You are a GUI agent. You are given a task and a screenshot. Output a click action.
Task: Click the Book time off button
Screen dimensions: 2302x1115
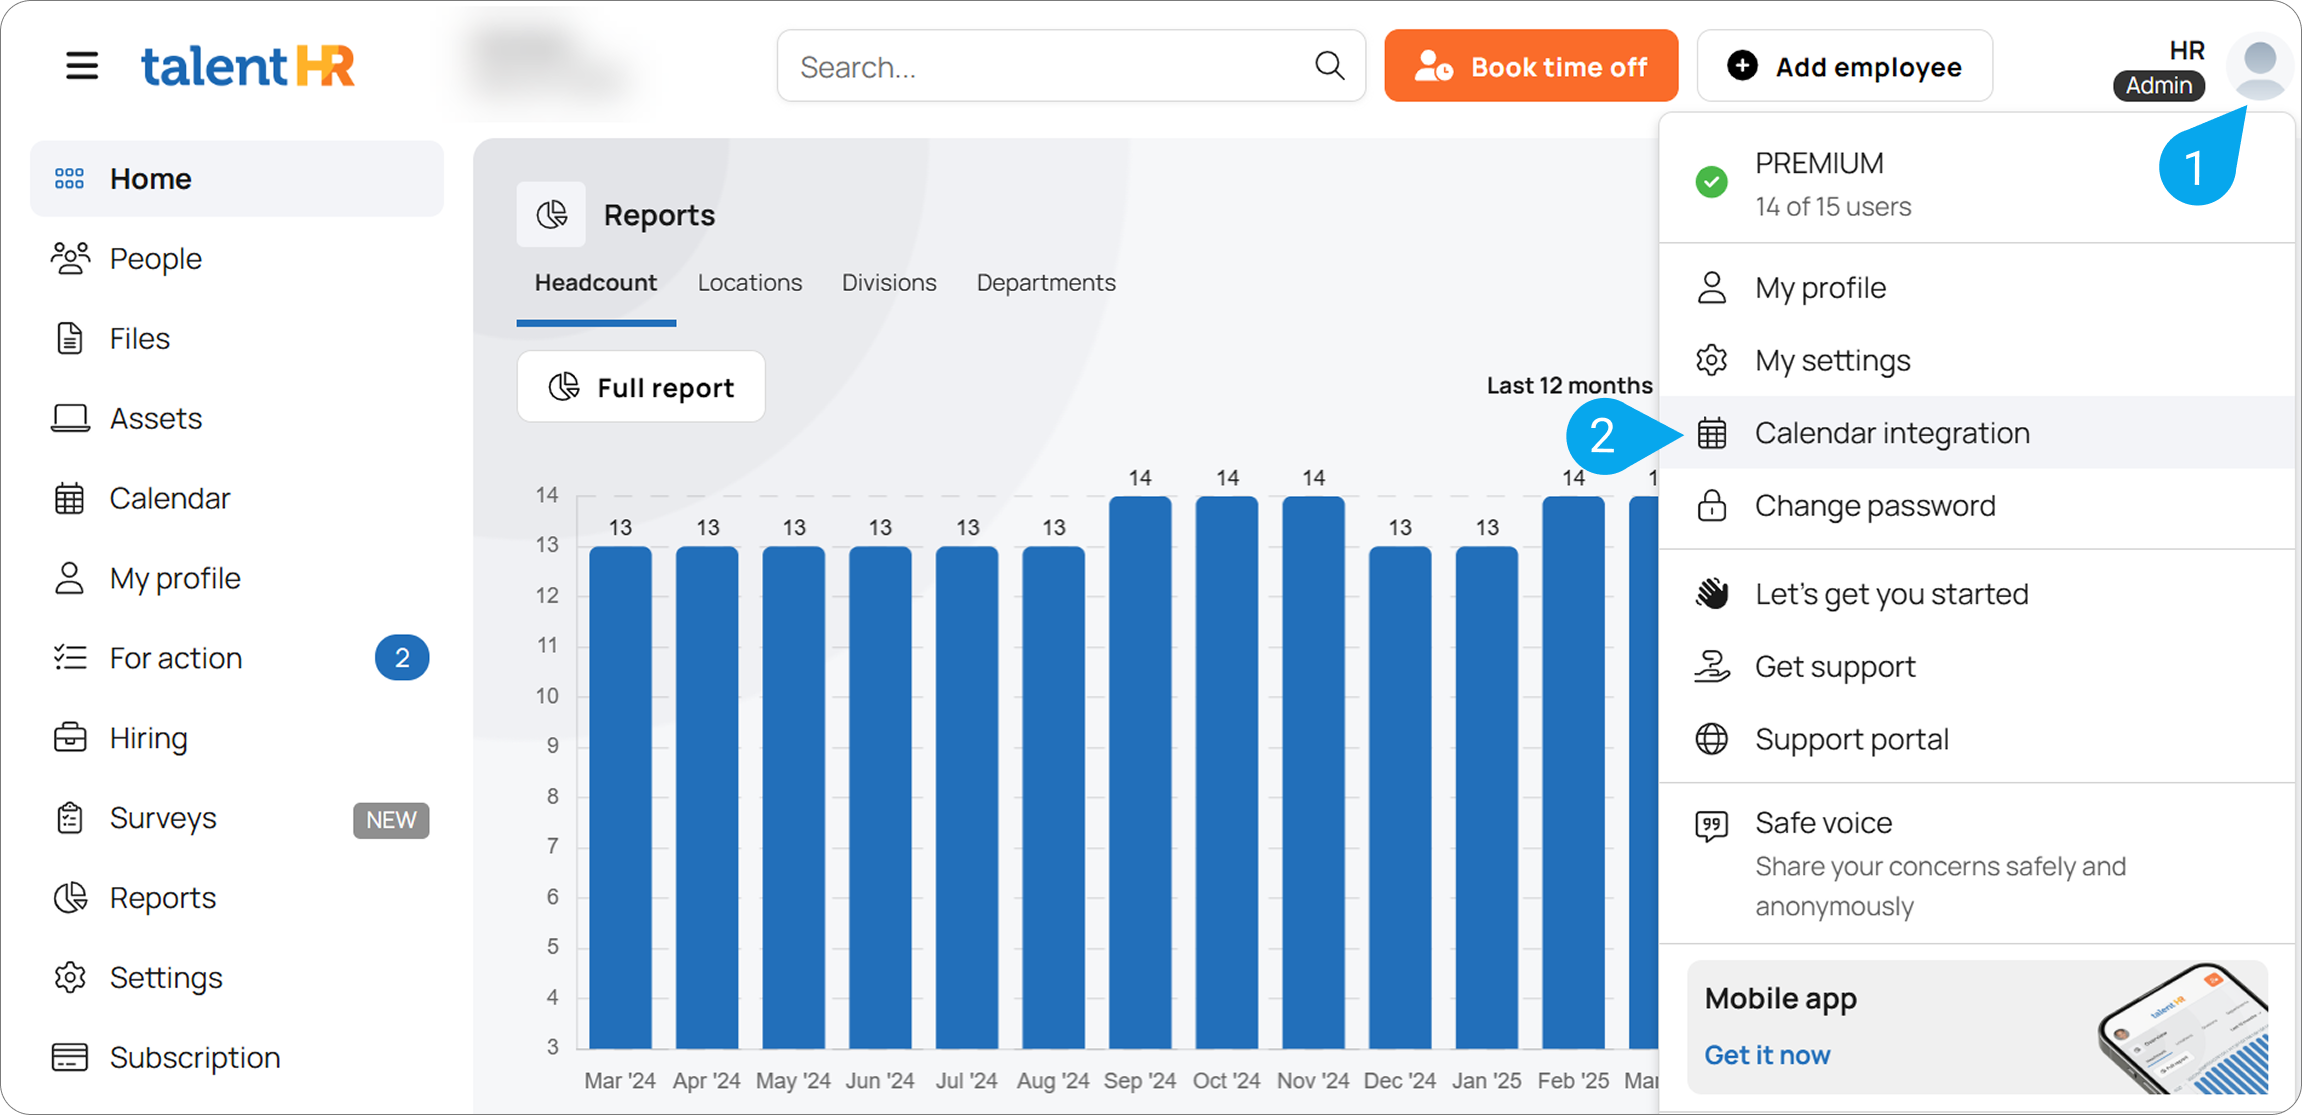(x=1531, y=66)
